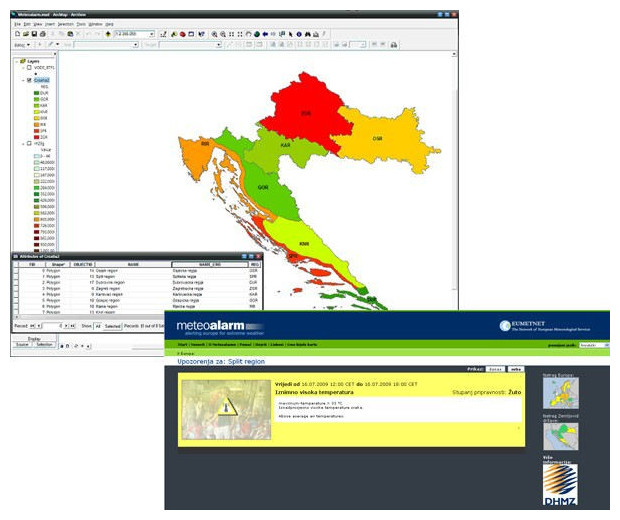Click the Open map document icon

tap(26, 34)
